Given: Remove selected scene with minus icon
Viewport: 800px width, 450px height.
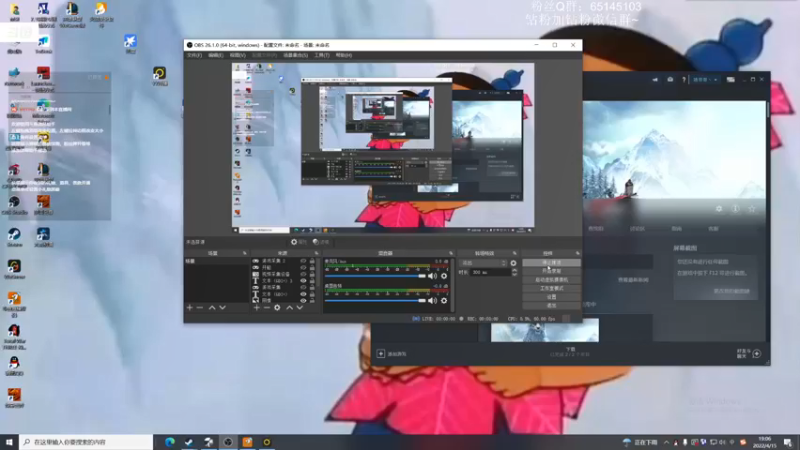Looking at the screenshot, I should pyautogui.click(x=200, y=308).
